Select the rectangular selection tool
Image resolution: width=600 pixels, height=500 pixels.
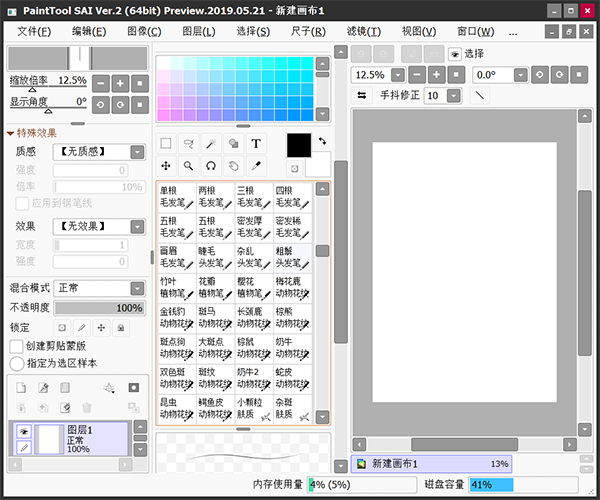(x=166, y=144)
